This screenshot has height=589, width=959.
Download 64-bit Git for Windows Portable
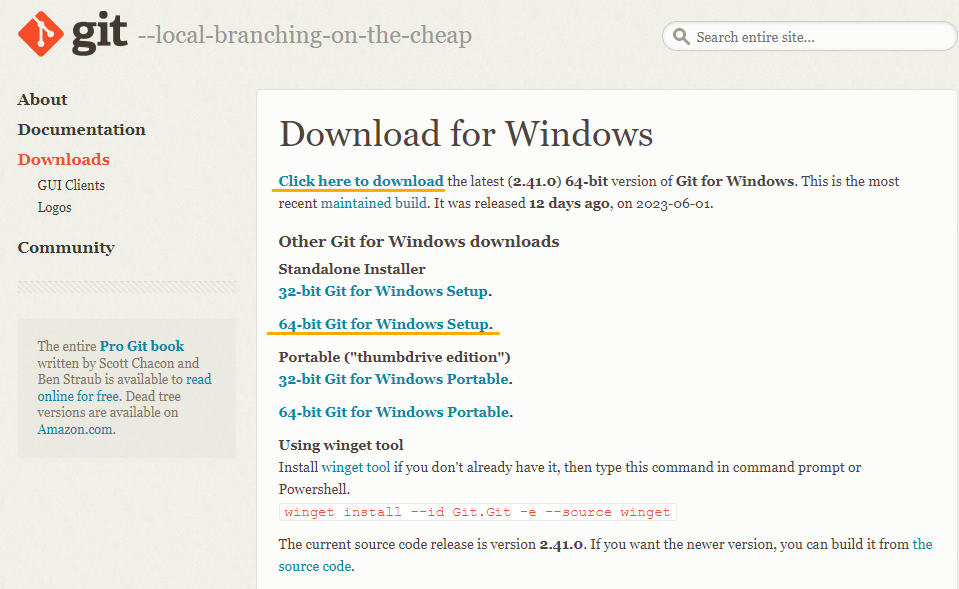[394, 412]
